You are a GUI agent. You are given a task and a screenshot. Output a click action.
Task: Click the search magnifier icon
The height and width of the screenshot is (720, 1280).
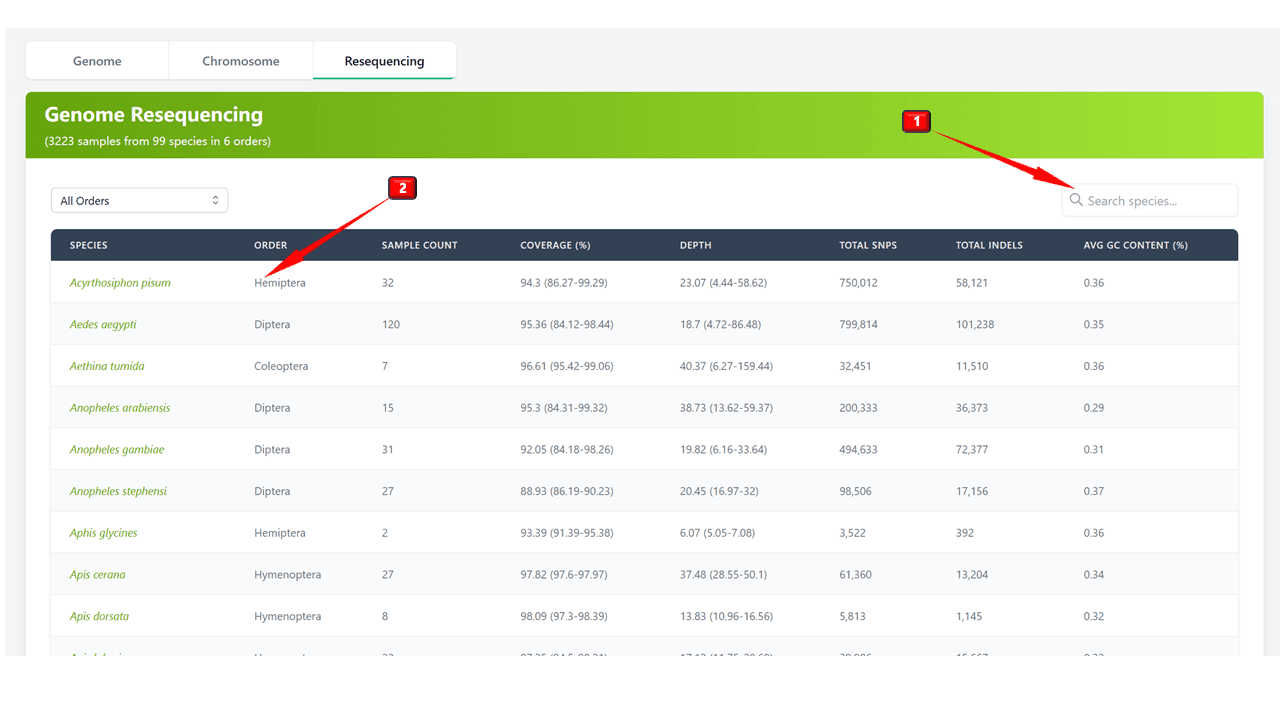[x=1076, y=200]
